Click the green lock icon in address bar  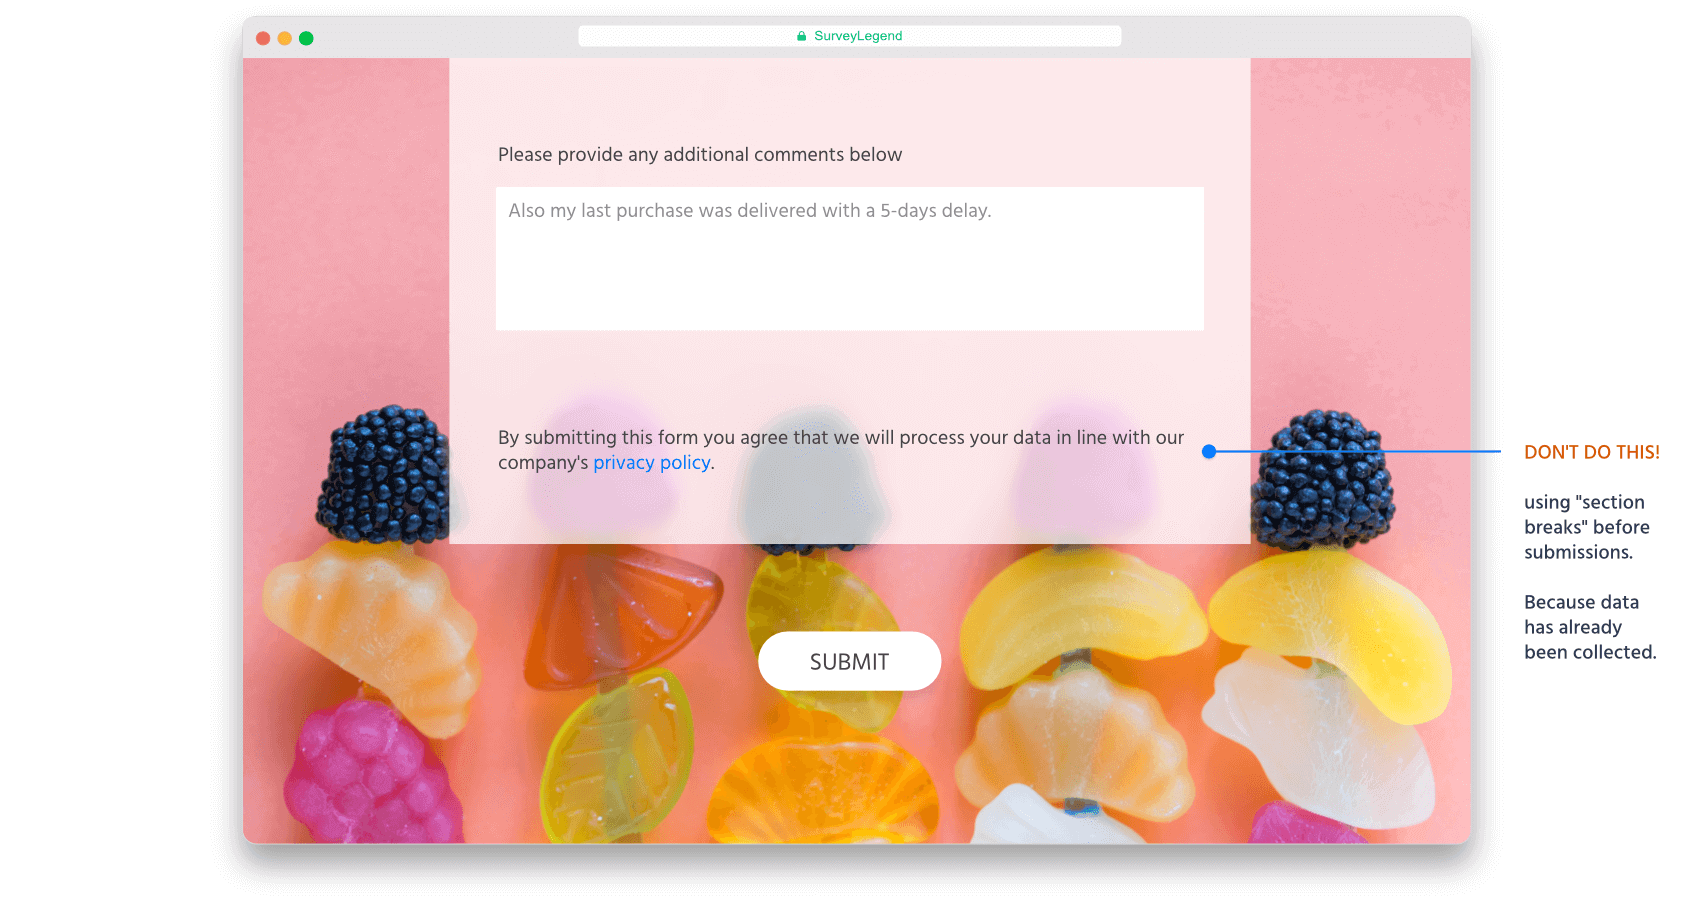801,36
